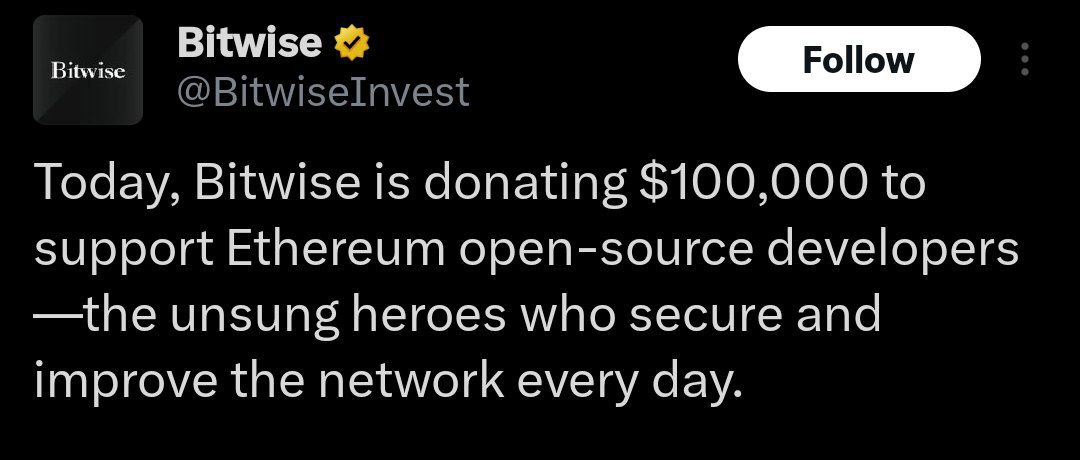Click the Bitwise display name
The image size is (1080, 460).
tap(249, 43)
